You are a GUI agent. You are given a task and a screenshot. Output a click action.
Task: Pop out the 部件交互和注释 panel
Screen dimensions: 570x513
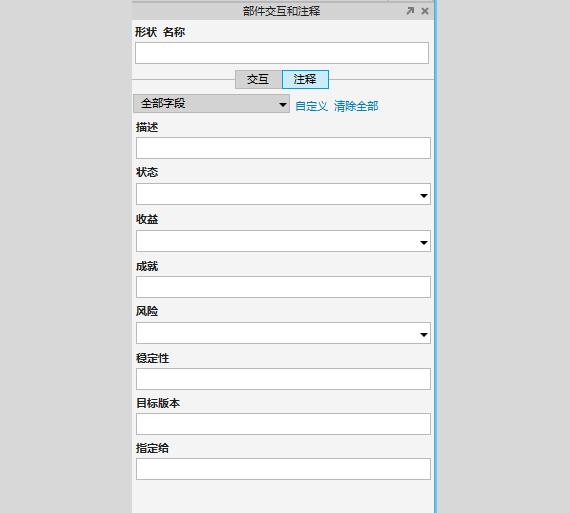(410, 11)
